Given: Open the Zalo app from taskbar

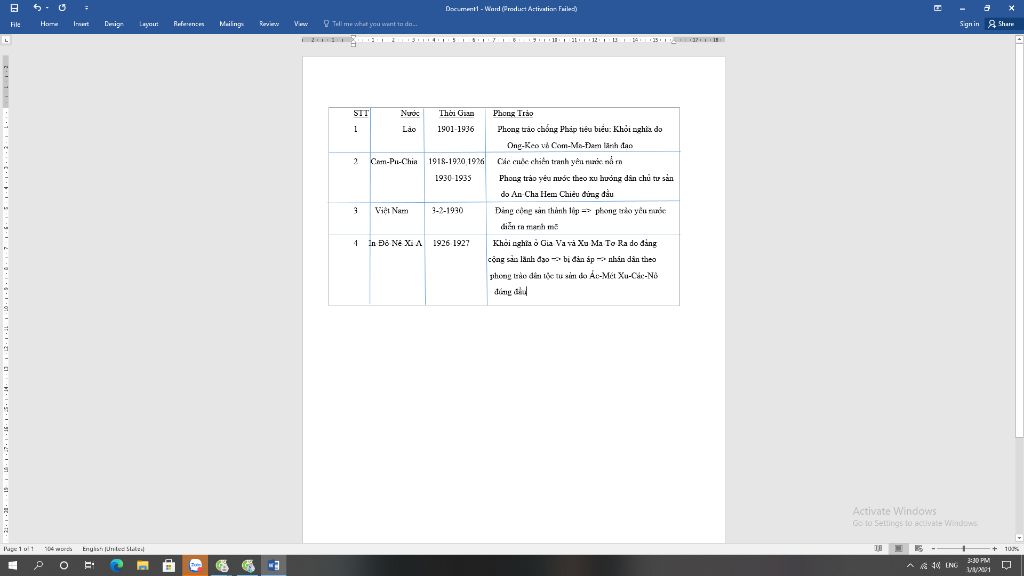Looking at the screenshot, I should pyautogui.click(x=195, y=565).
